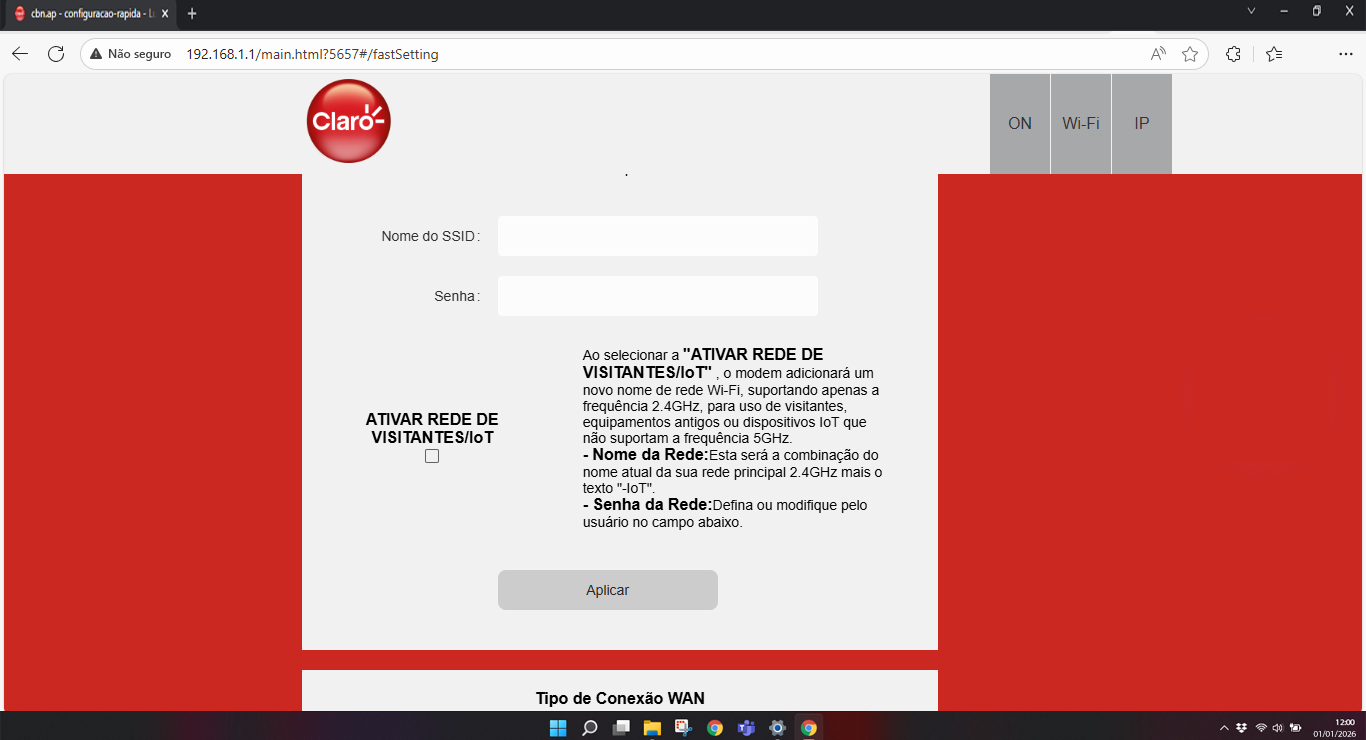This screenshot has height=740, width=1366.
Task: Show hidden system tray icons
Action: (1224, 728)
